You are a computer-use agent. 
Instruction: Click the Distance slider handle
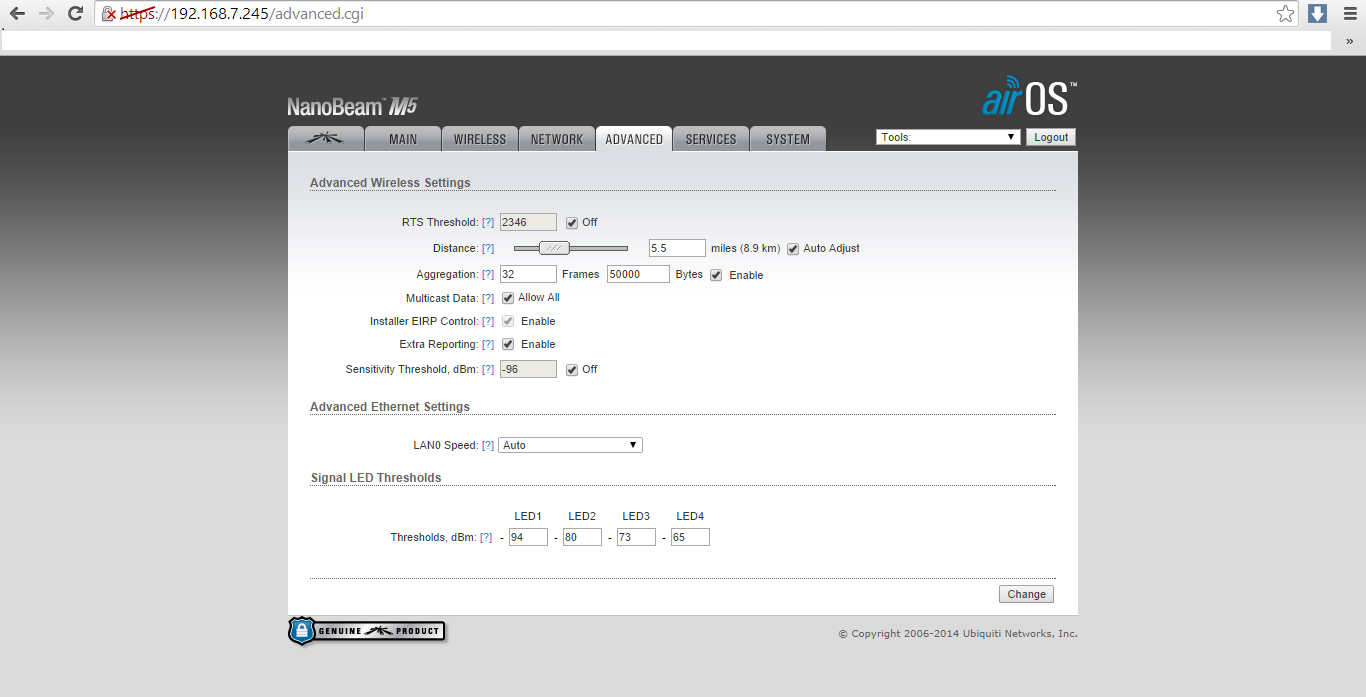(x=554, y=248)
